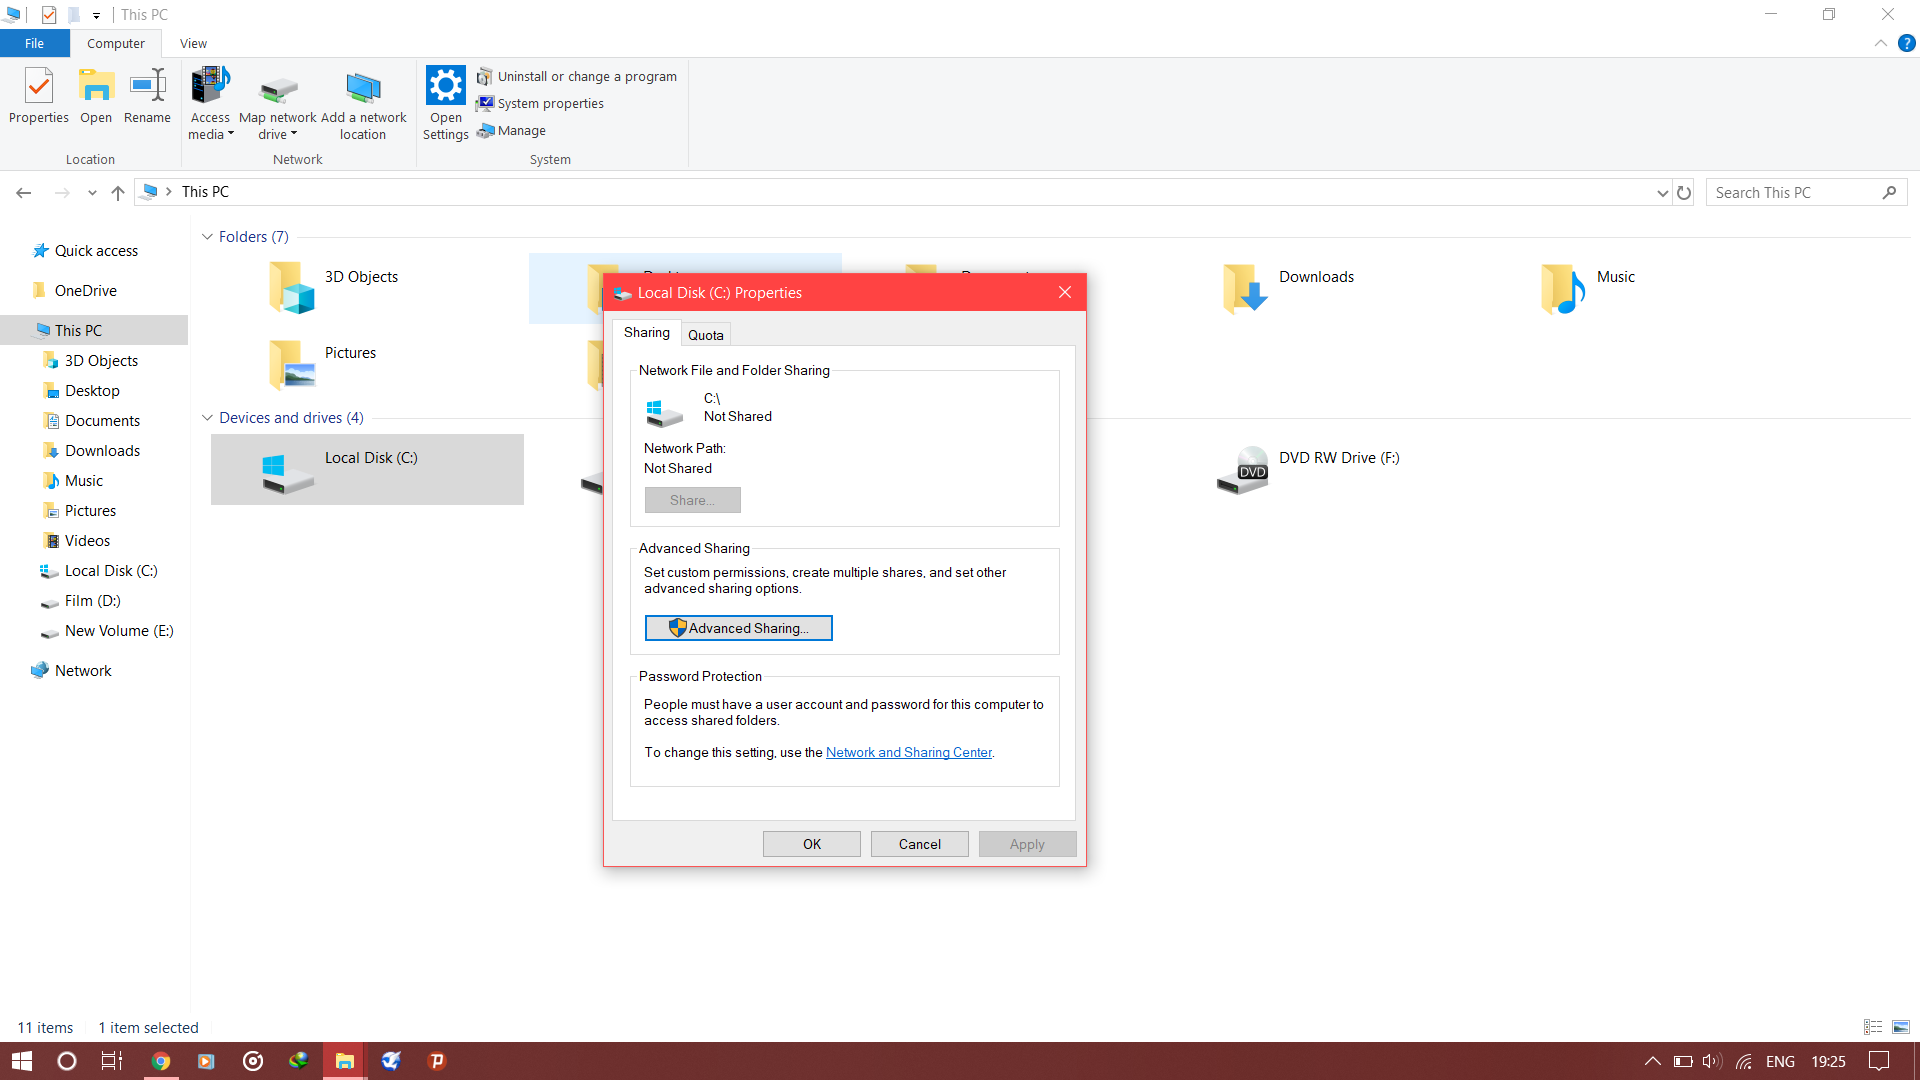Viewport: 1920px width, 1080px height.
Task: Open Task View on taskbar
Action: pyautogui.click(x=112, y=1061)
